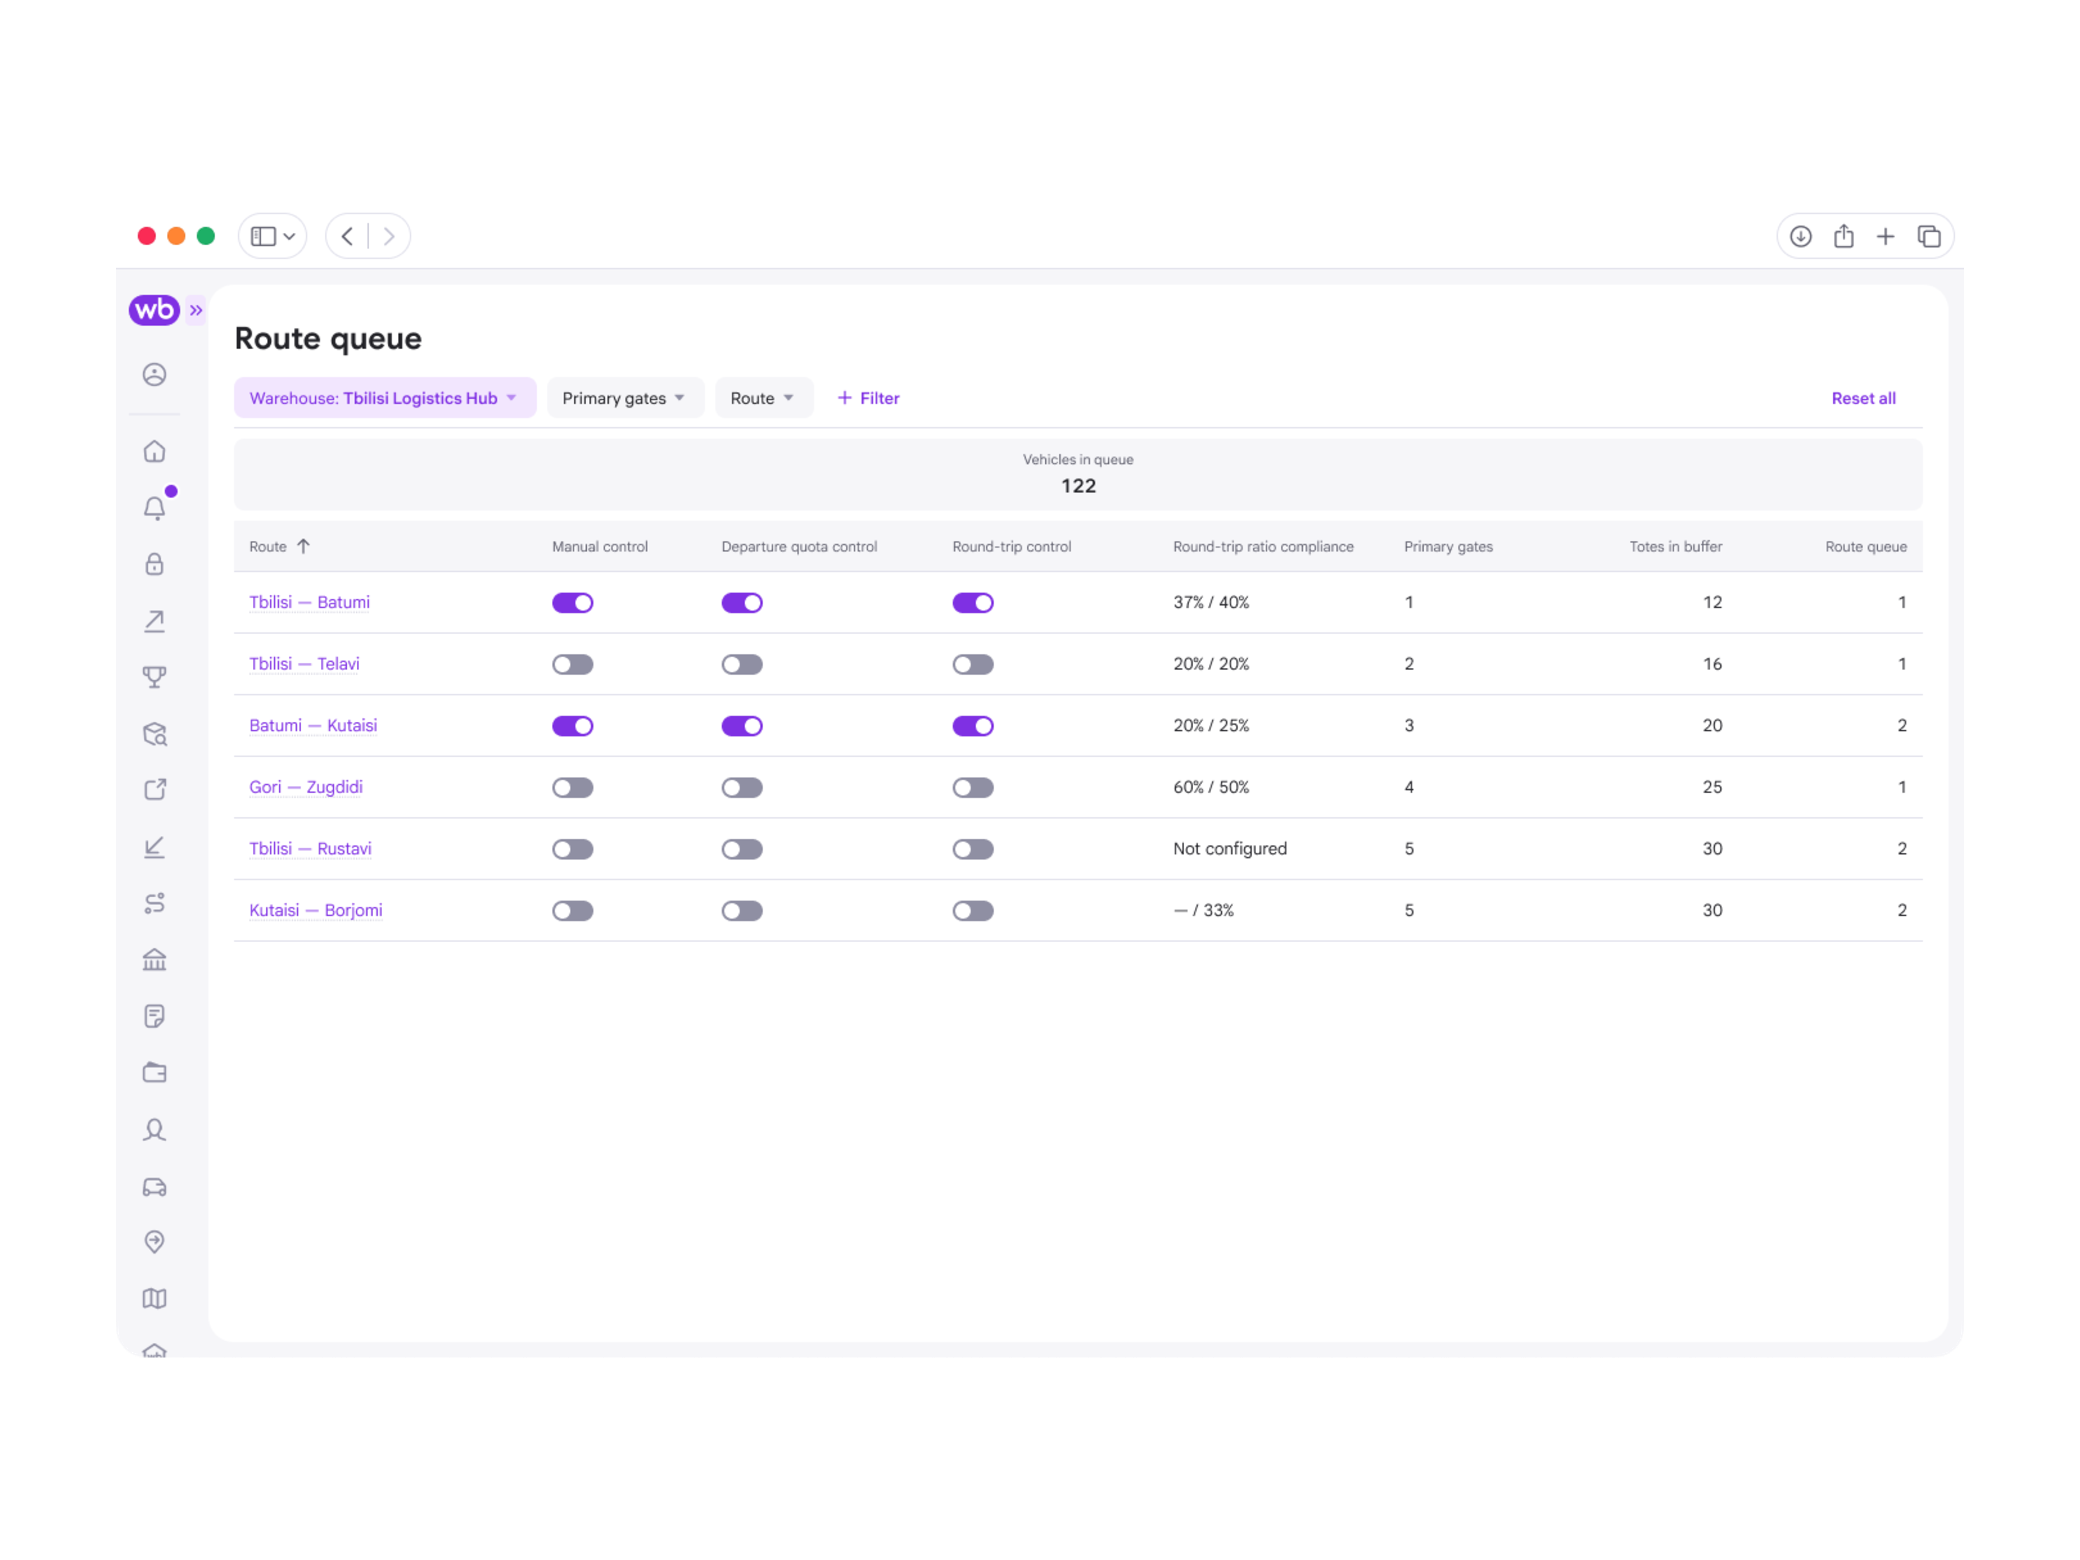Disable Round-trip control for Batumi — Kutaisi
Screen dimensions: 2080x1560
(972, 726)
